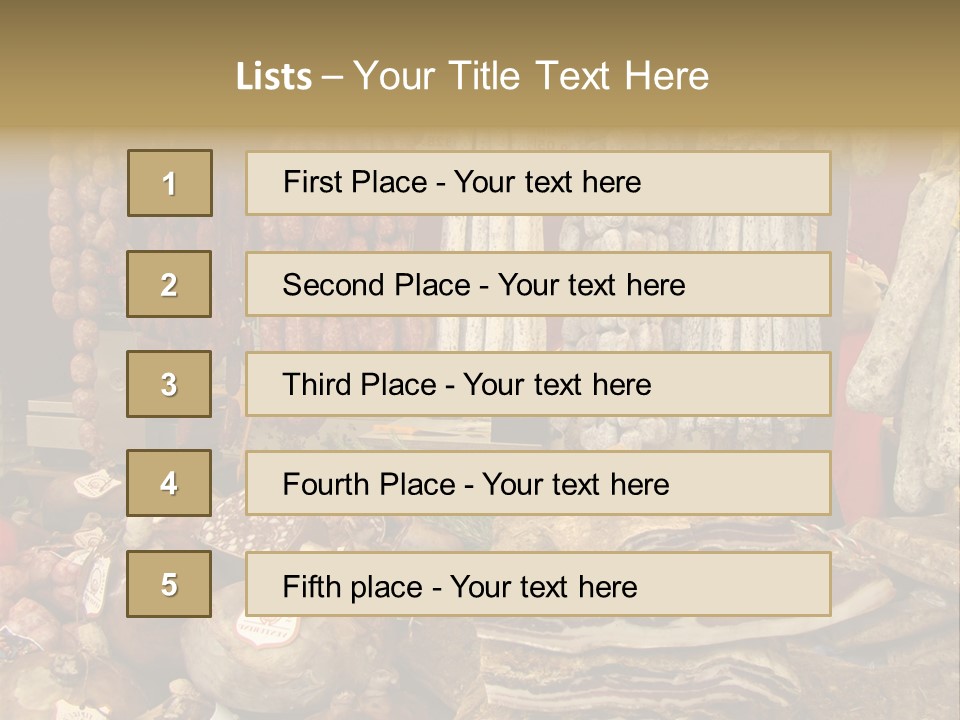Select the number 5 box
This screenshot has height=720, width=960.
pos(169,584)
